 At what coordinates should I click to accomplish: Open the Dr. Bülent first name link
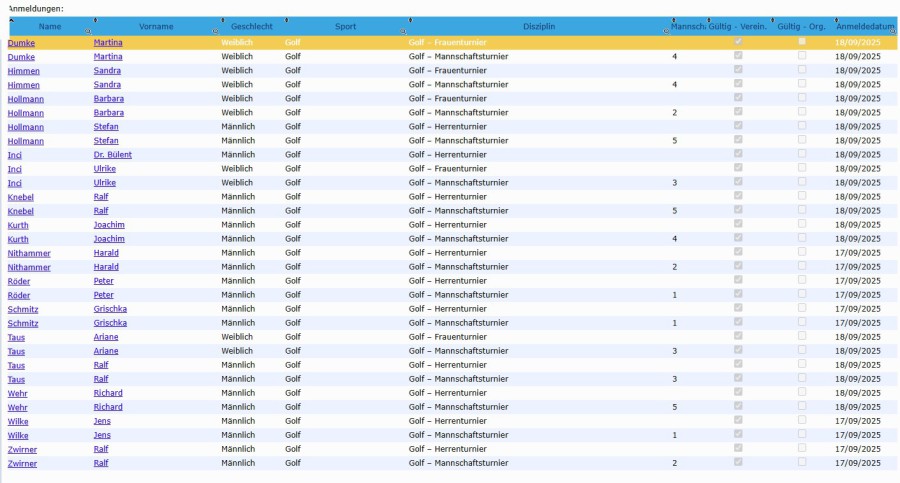(112, 155)
